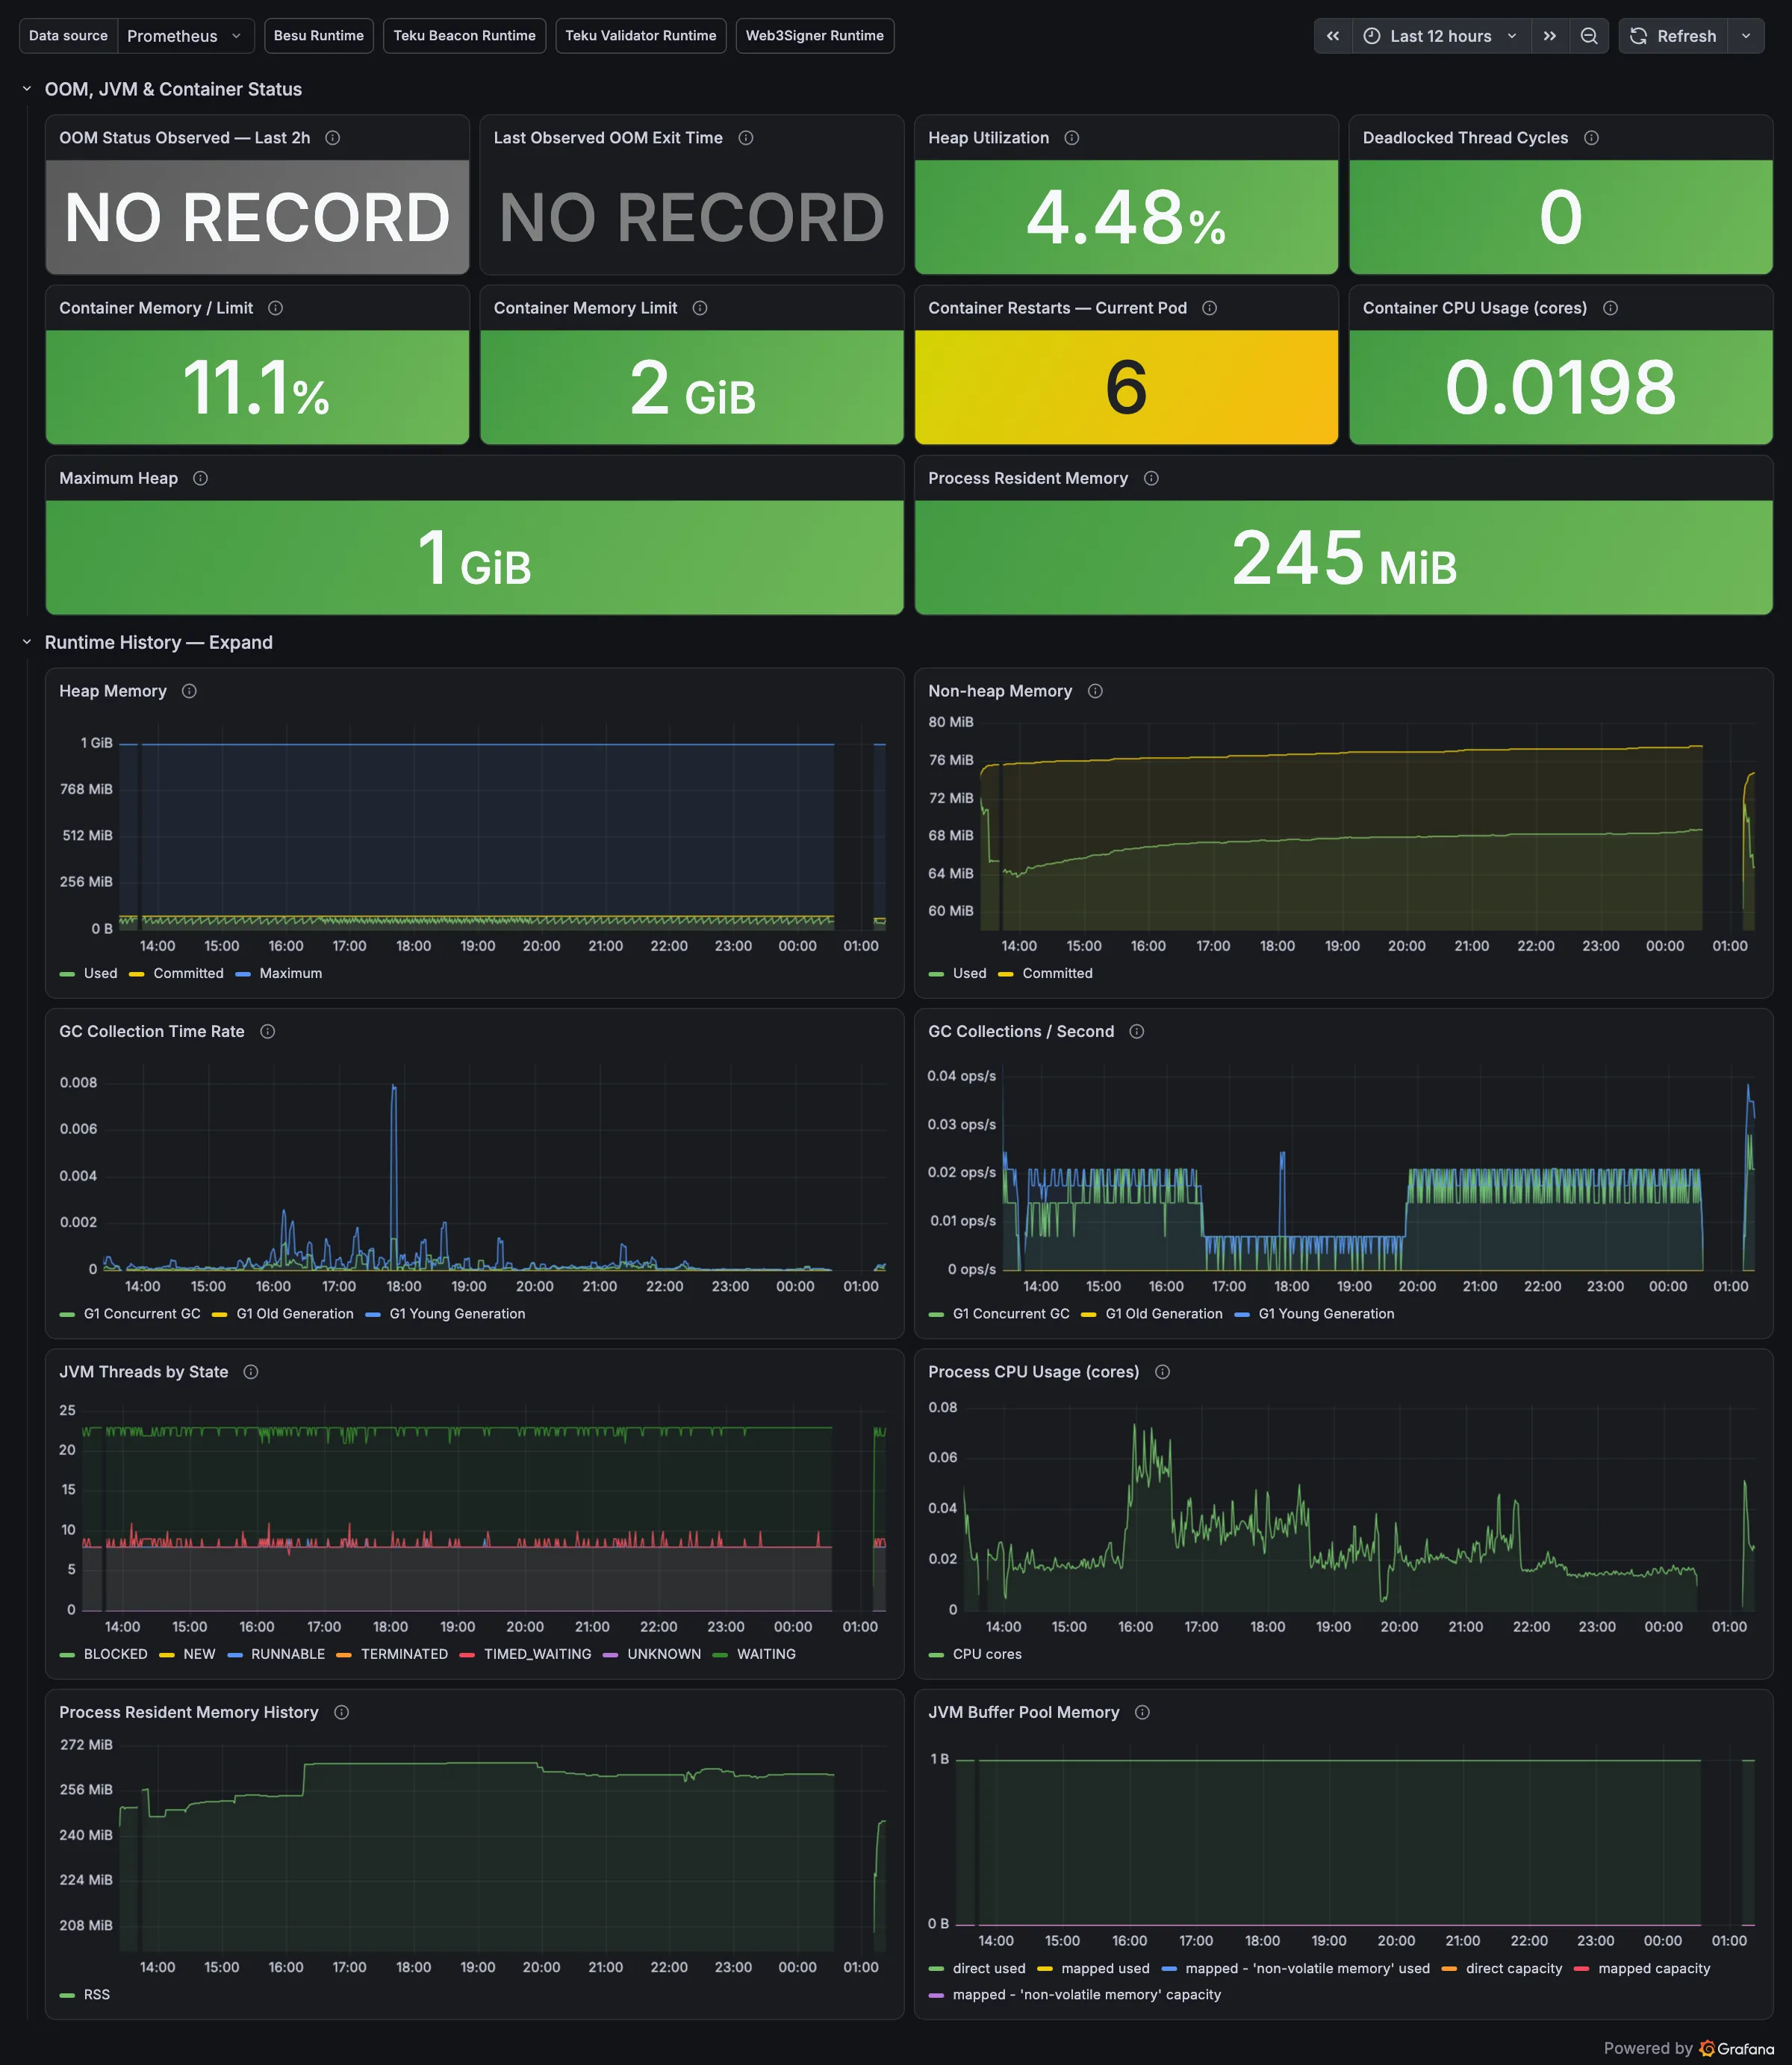Open Heap Memory panel title menu
Image resolution: width=1792 pixels, height=2065 pixels.
[x=113, y=691]
